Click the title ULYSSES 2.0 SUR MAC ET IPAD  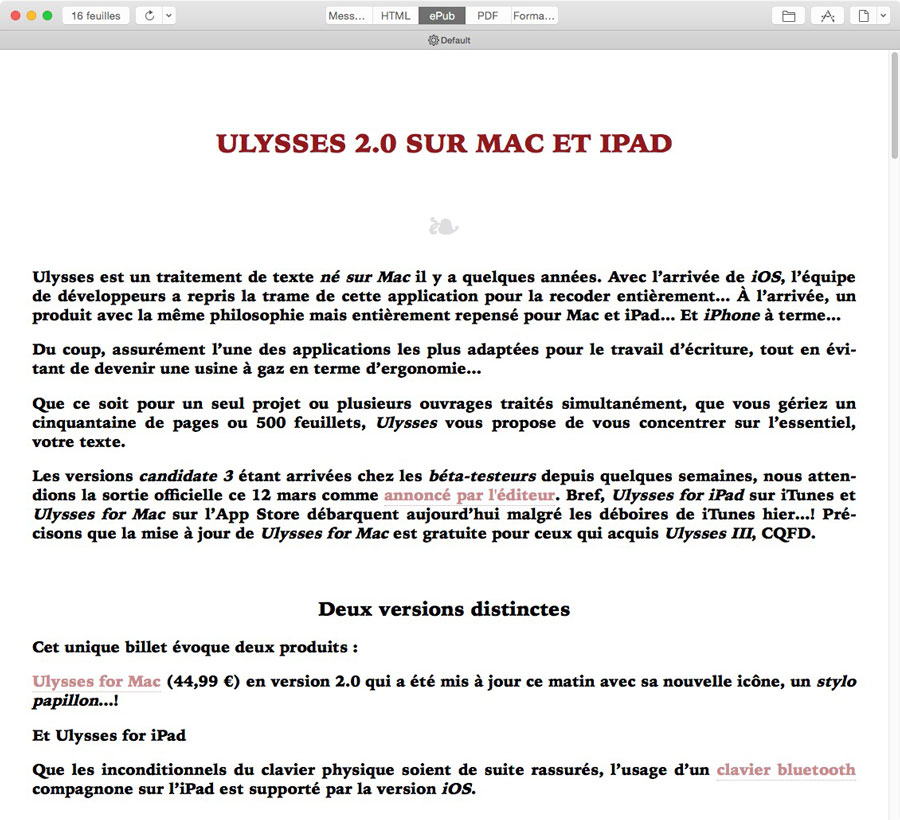[444, 143]
